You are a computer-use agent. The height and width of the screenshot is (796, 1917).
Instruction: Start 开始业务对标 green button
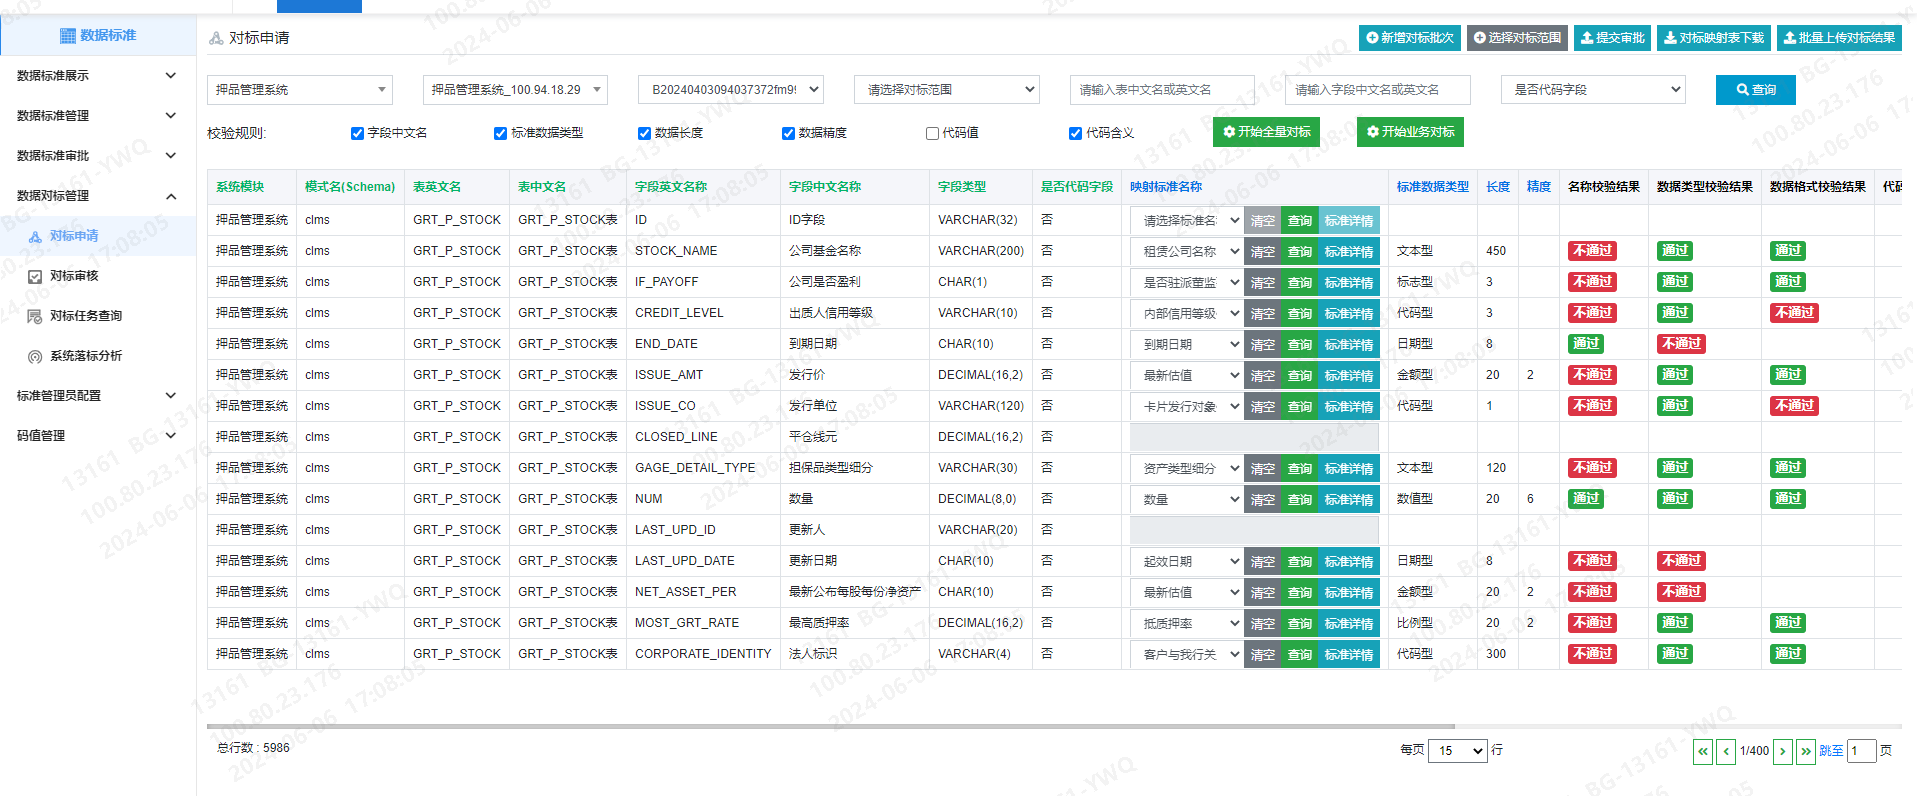point(1411,132)
